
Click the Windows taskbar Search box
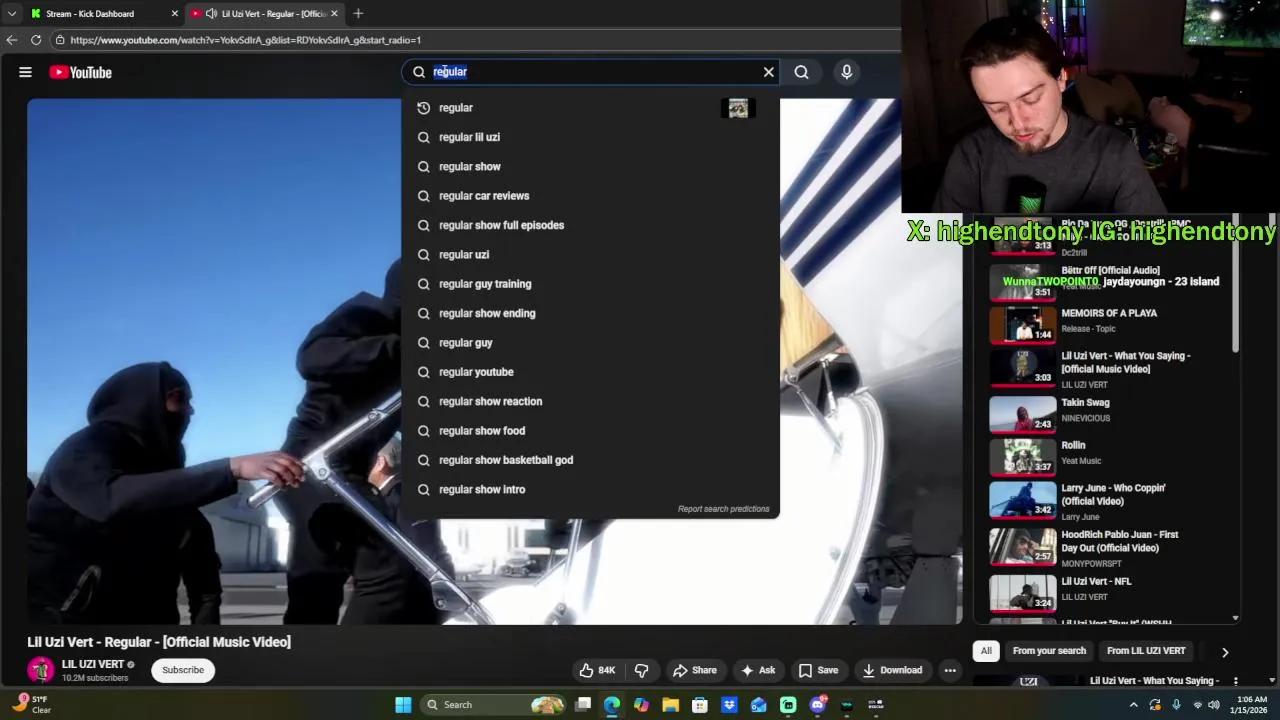click(x=494, y=705)
